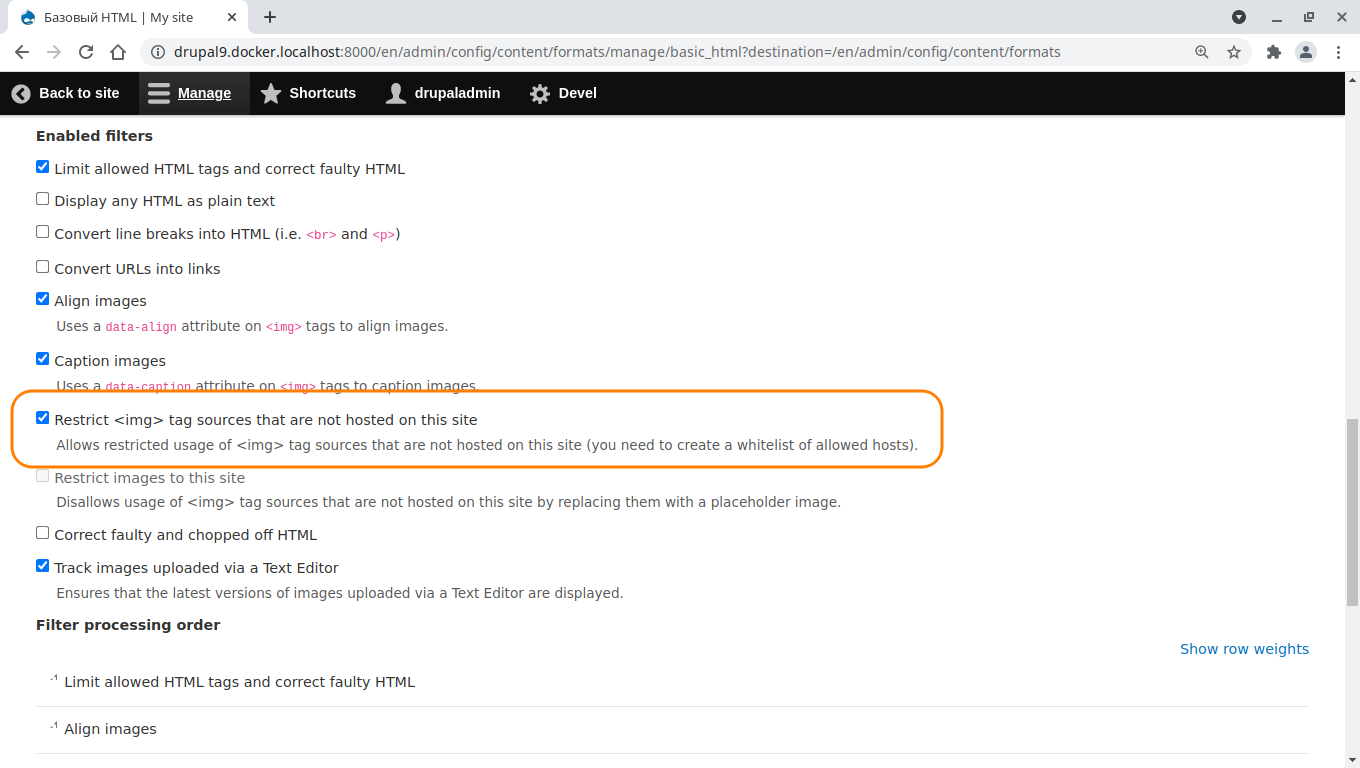Viewport: 1360px width, 768px height.
Task: Click the drupaladmin person icon
Action: point(396,93)
